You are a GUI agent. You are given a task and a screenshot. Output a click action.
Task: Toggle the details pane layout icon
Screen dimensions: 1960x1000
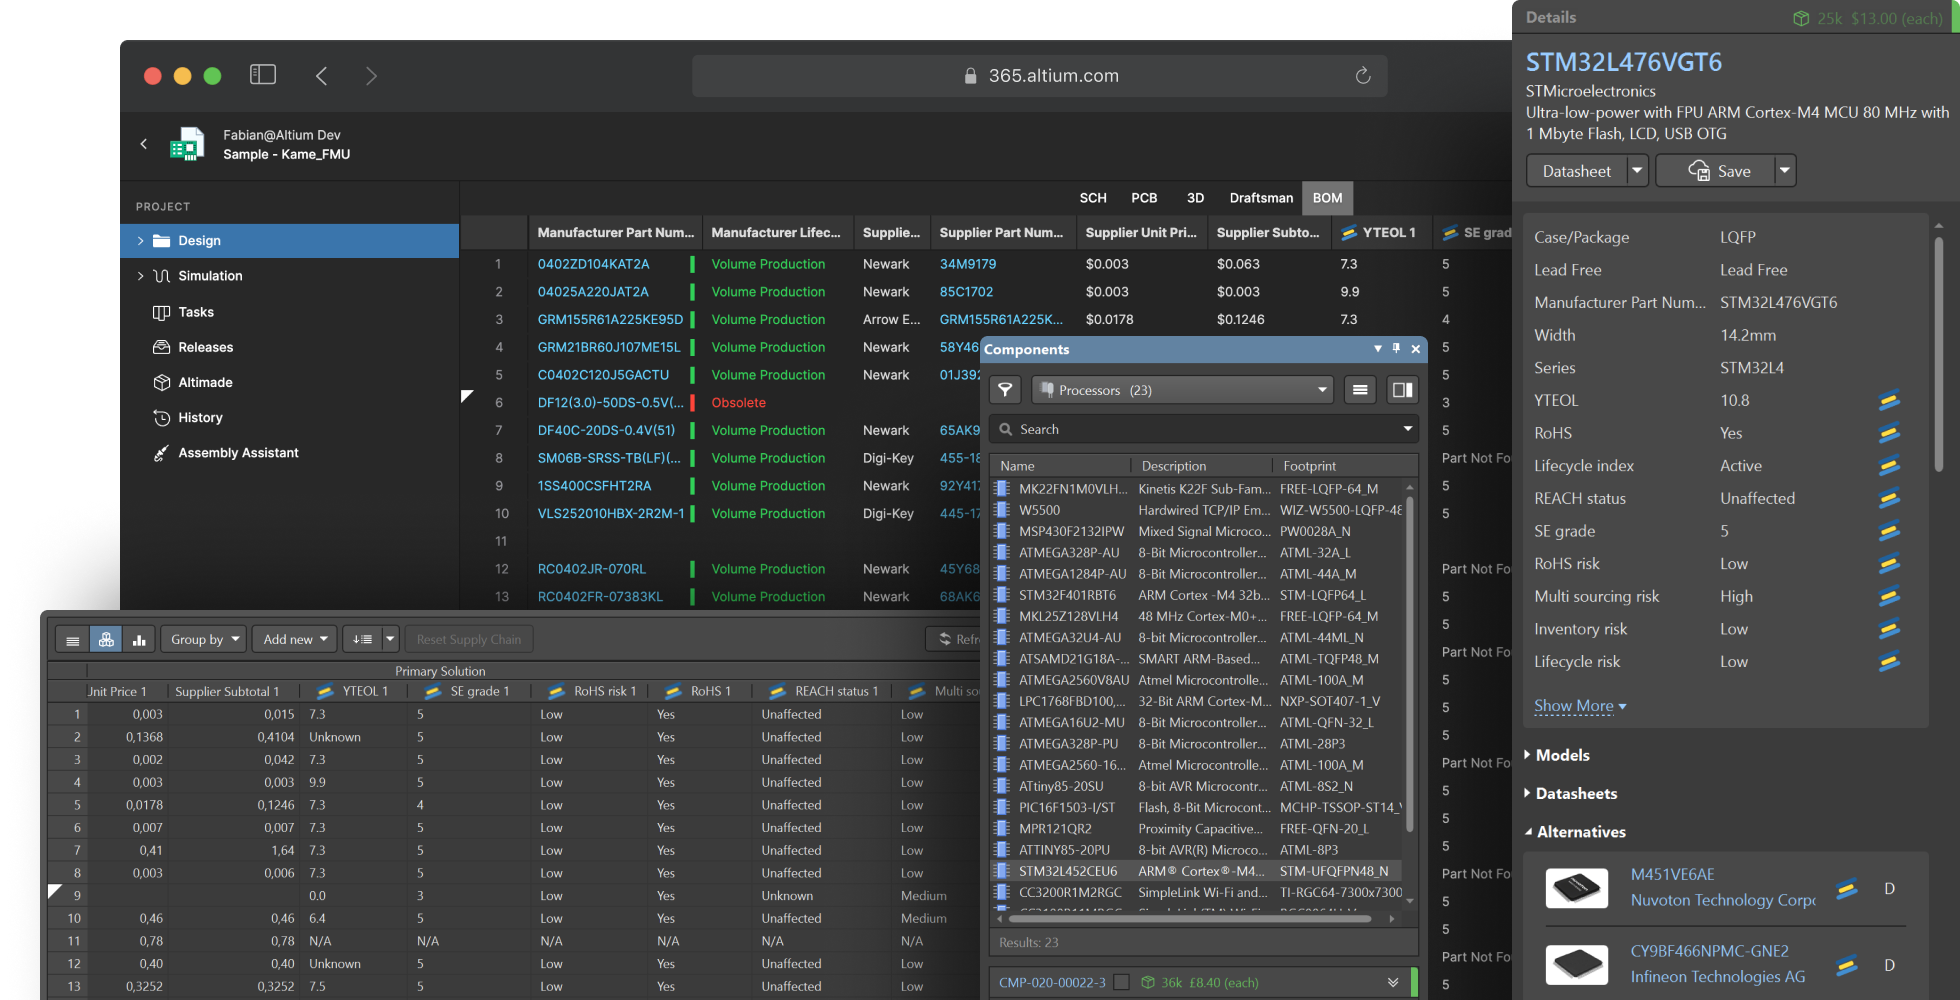(1402, 390)
